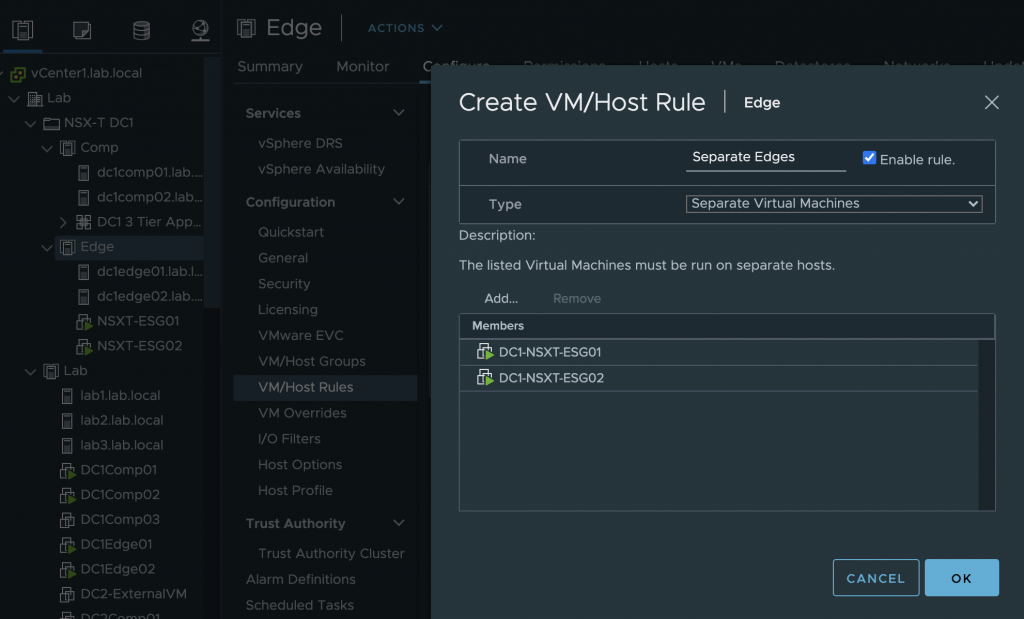Click the DC1-NSXT-ESG02 member VM icon

pos(485,377)
